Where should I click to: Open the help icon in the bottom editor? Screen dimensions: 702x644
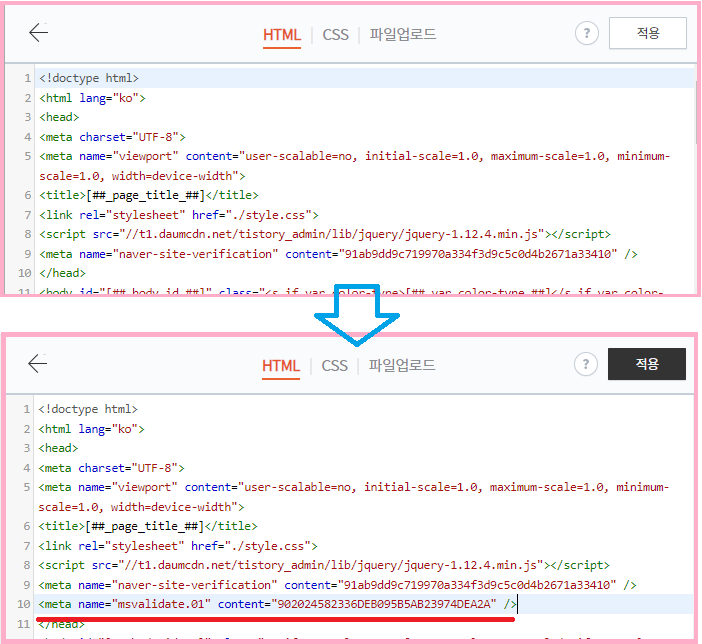[586, 364]
